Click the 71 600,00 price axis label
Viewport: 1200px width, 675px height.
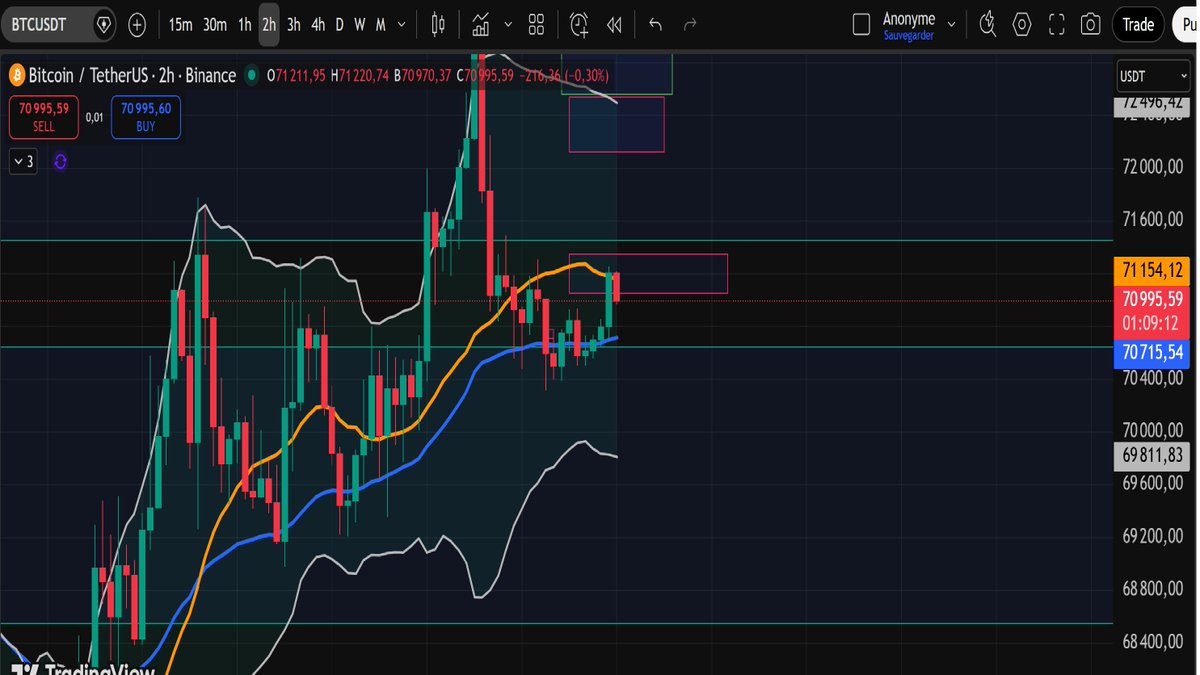1153,219
